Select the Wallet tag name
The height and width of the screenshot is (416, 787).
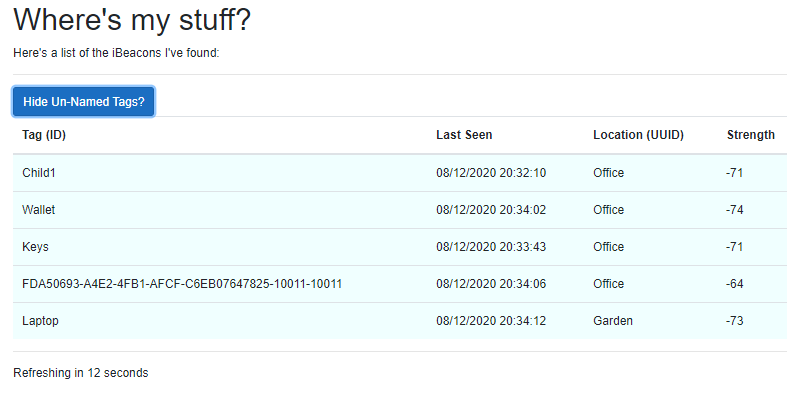[38, 210]
